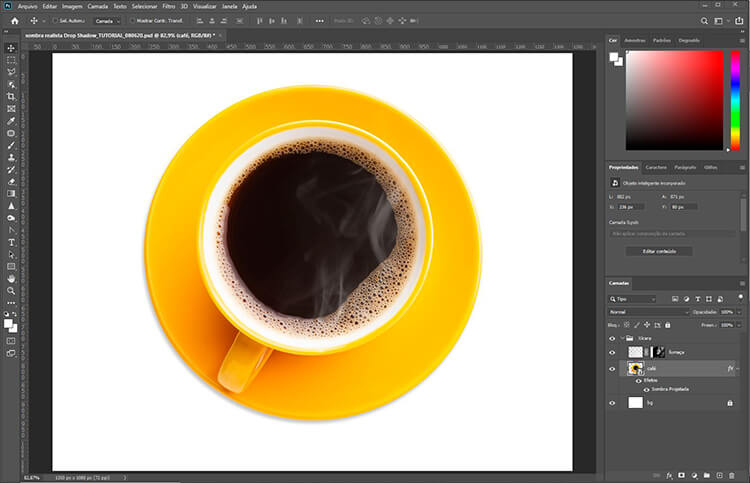
Task: Select the Brush tool
Action: pos(11,145)
